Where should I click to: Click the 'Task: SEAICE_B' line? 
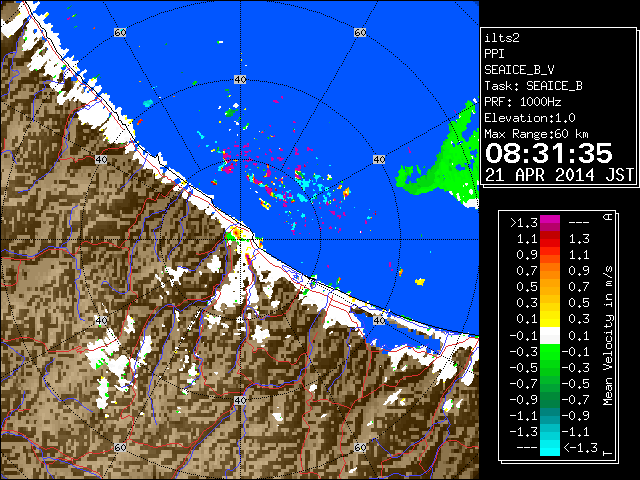533,86
